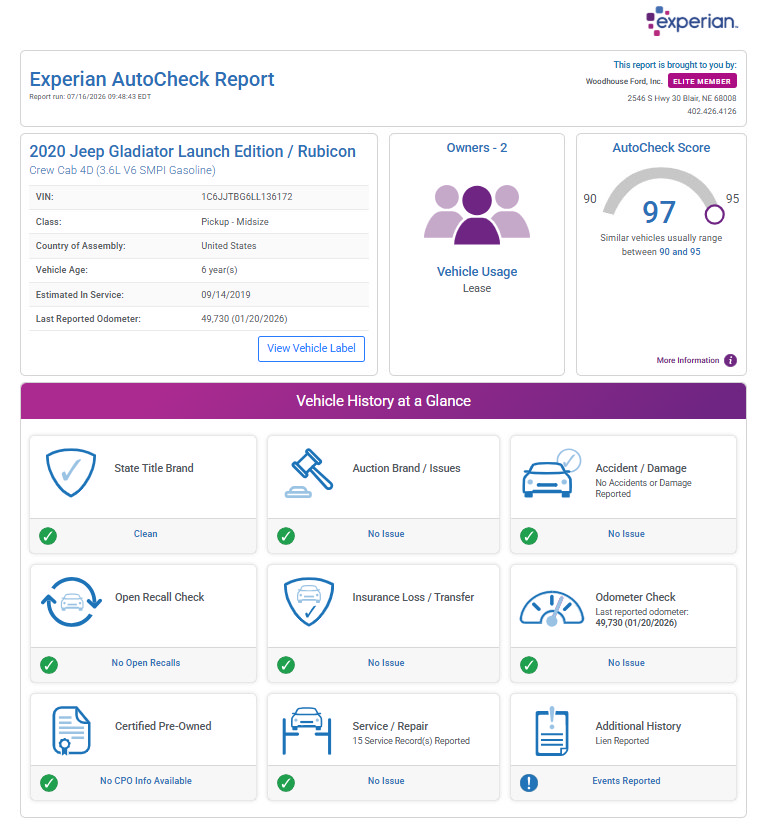Image resolution: width=765 pixels, height=824 pixels.
Task: Click the score gauge circle marker
Action: 715,214
